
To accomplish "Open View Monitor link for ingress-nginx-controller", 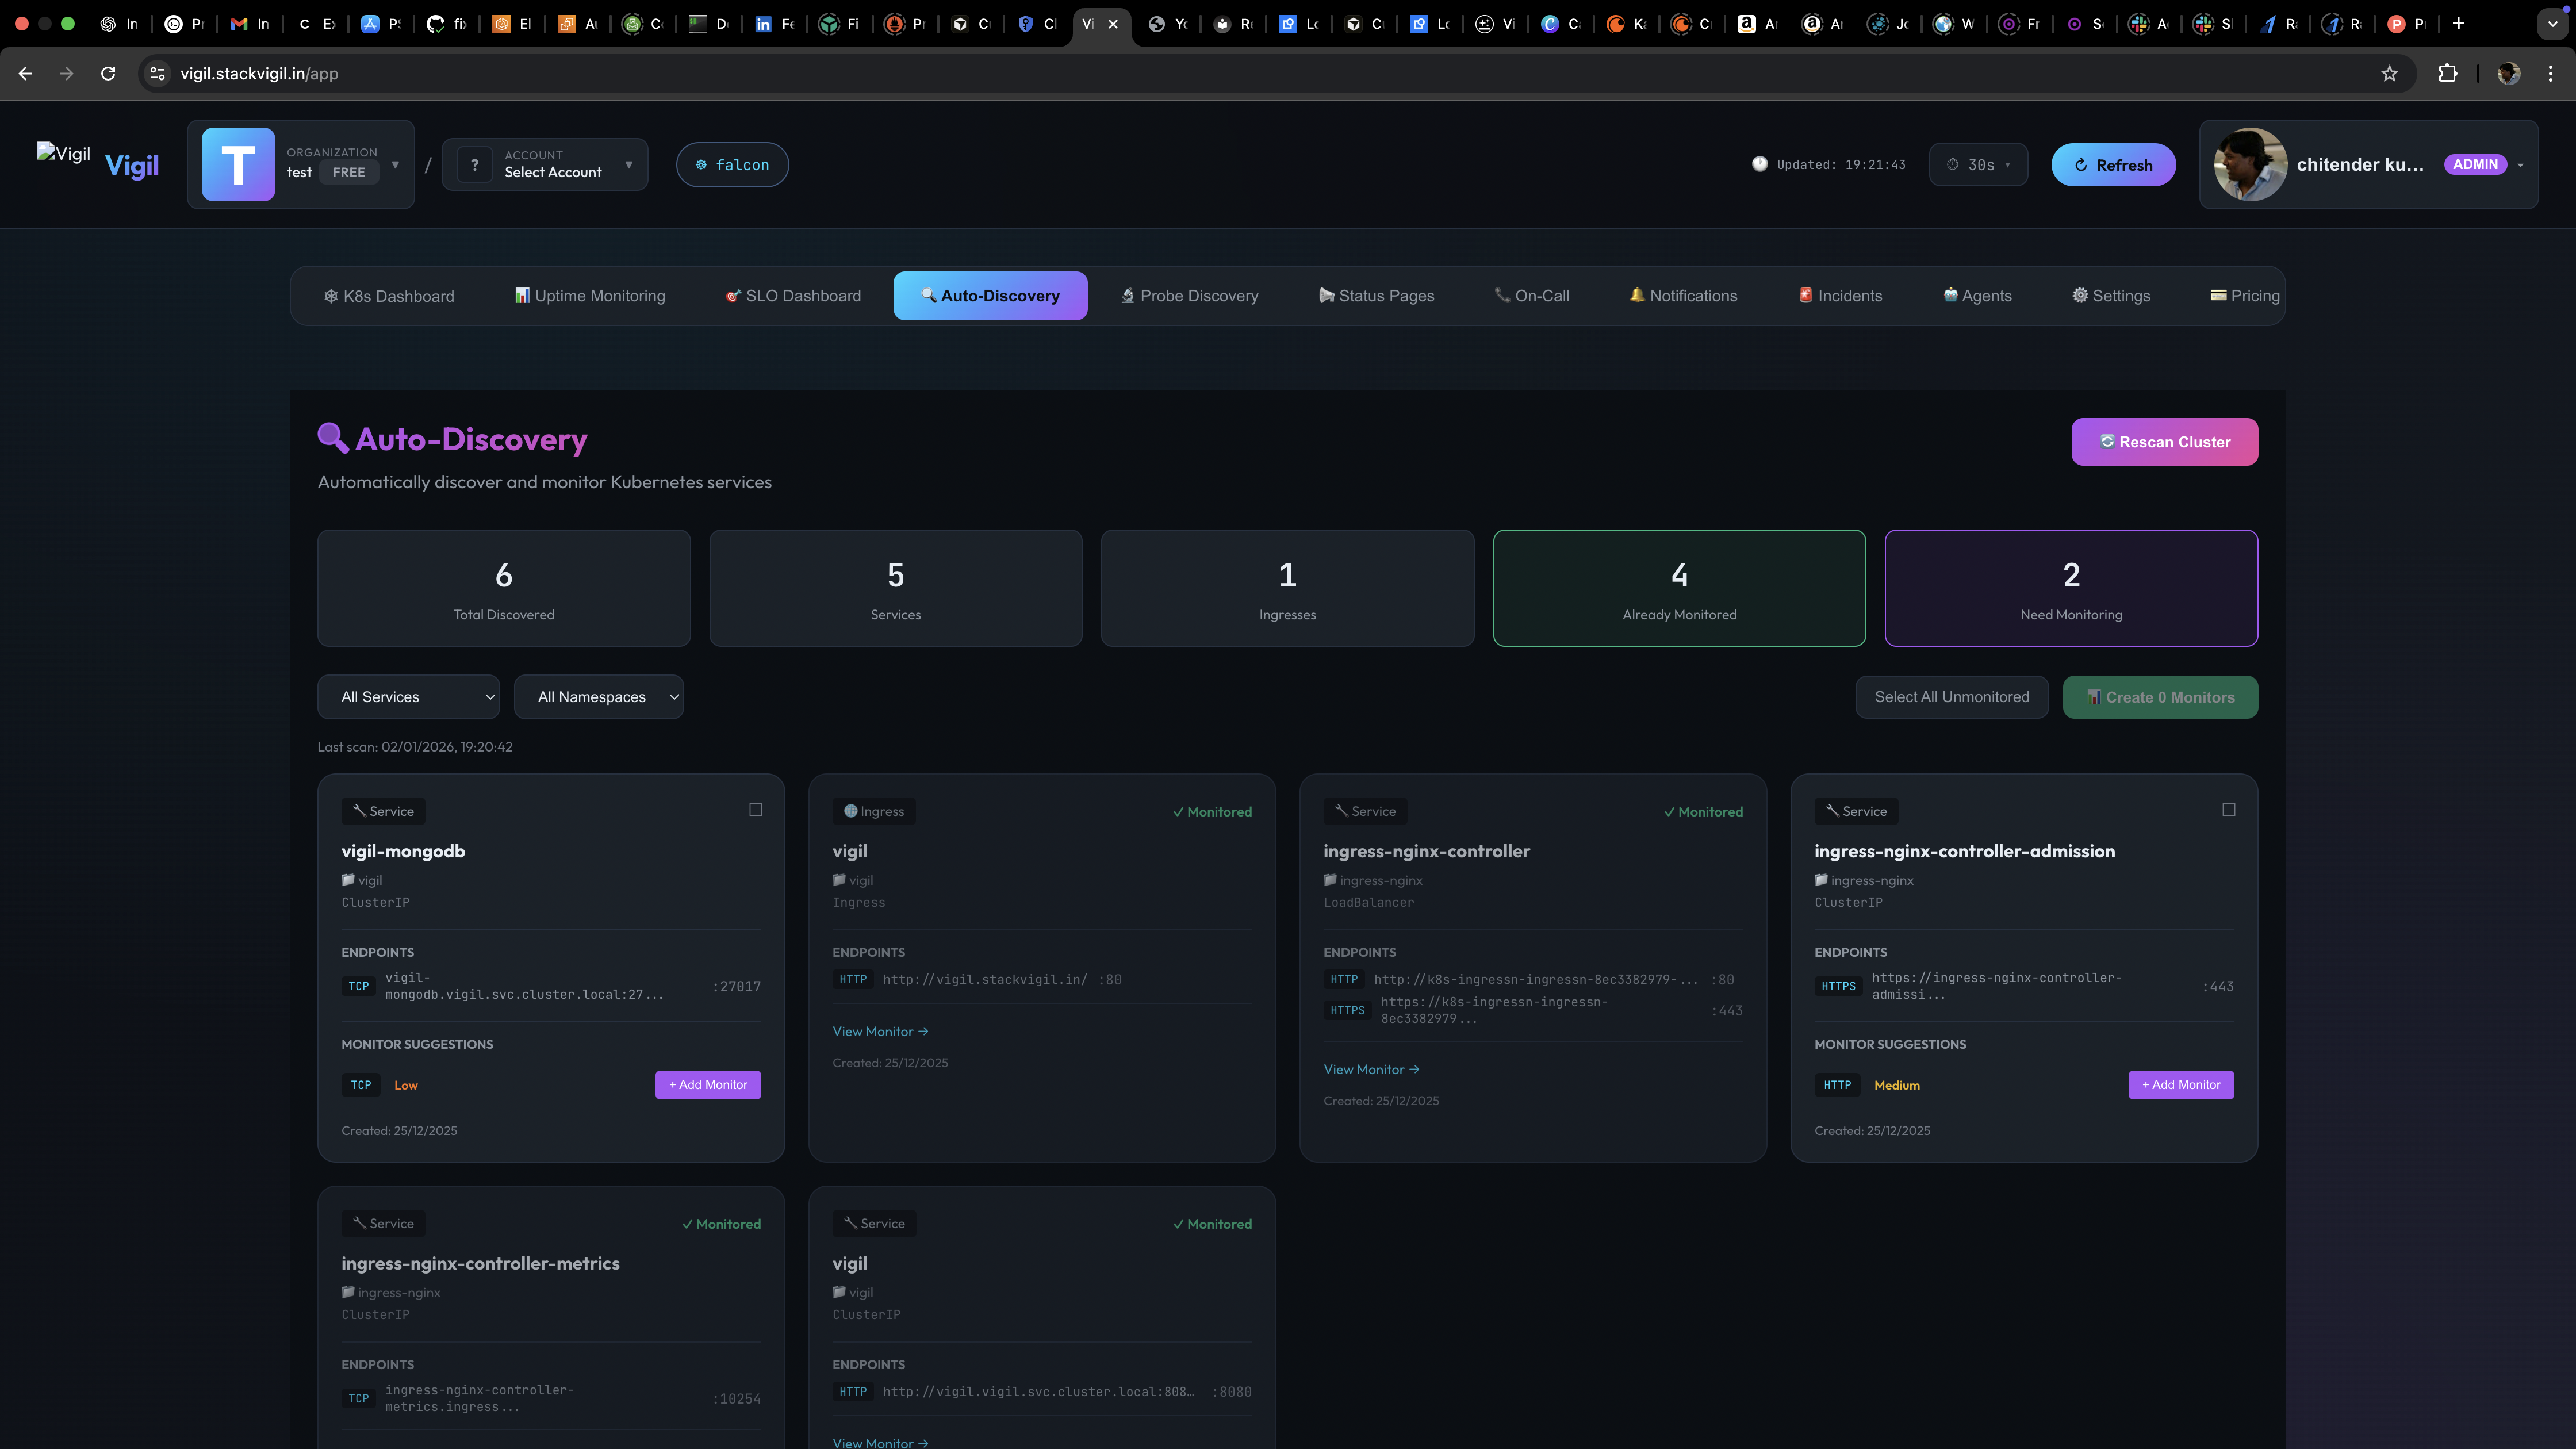I will point(1371,1070).
